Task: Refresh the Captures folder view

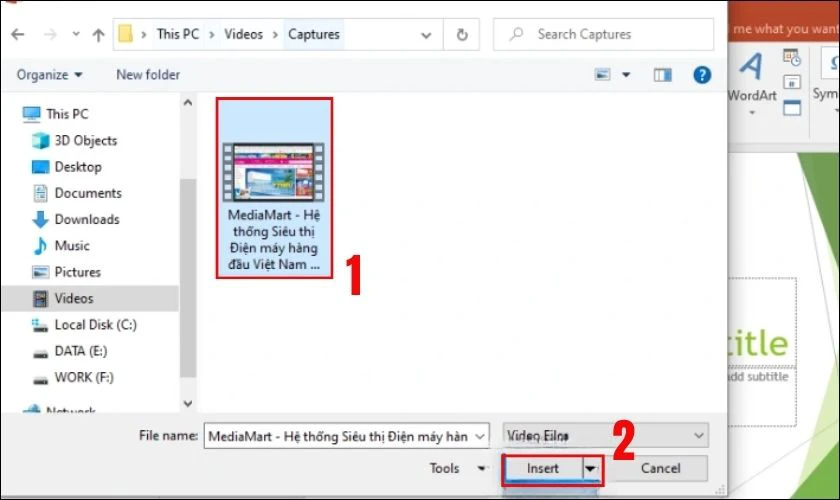Action: coord(462,35)
